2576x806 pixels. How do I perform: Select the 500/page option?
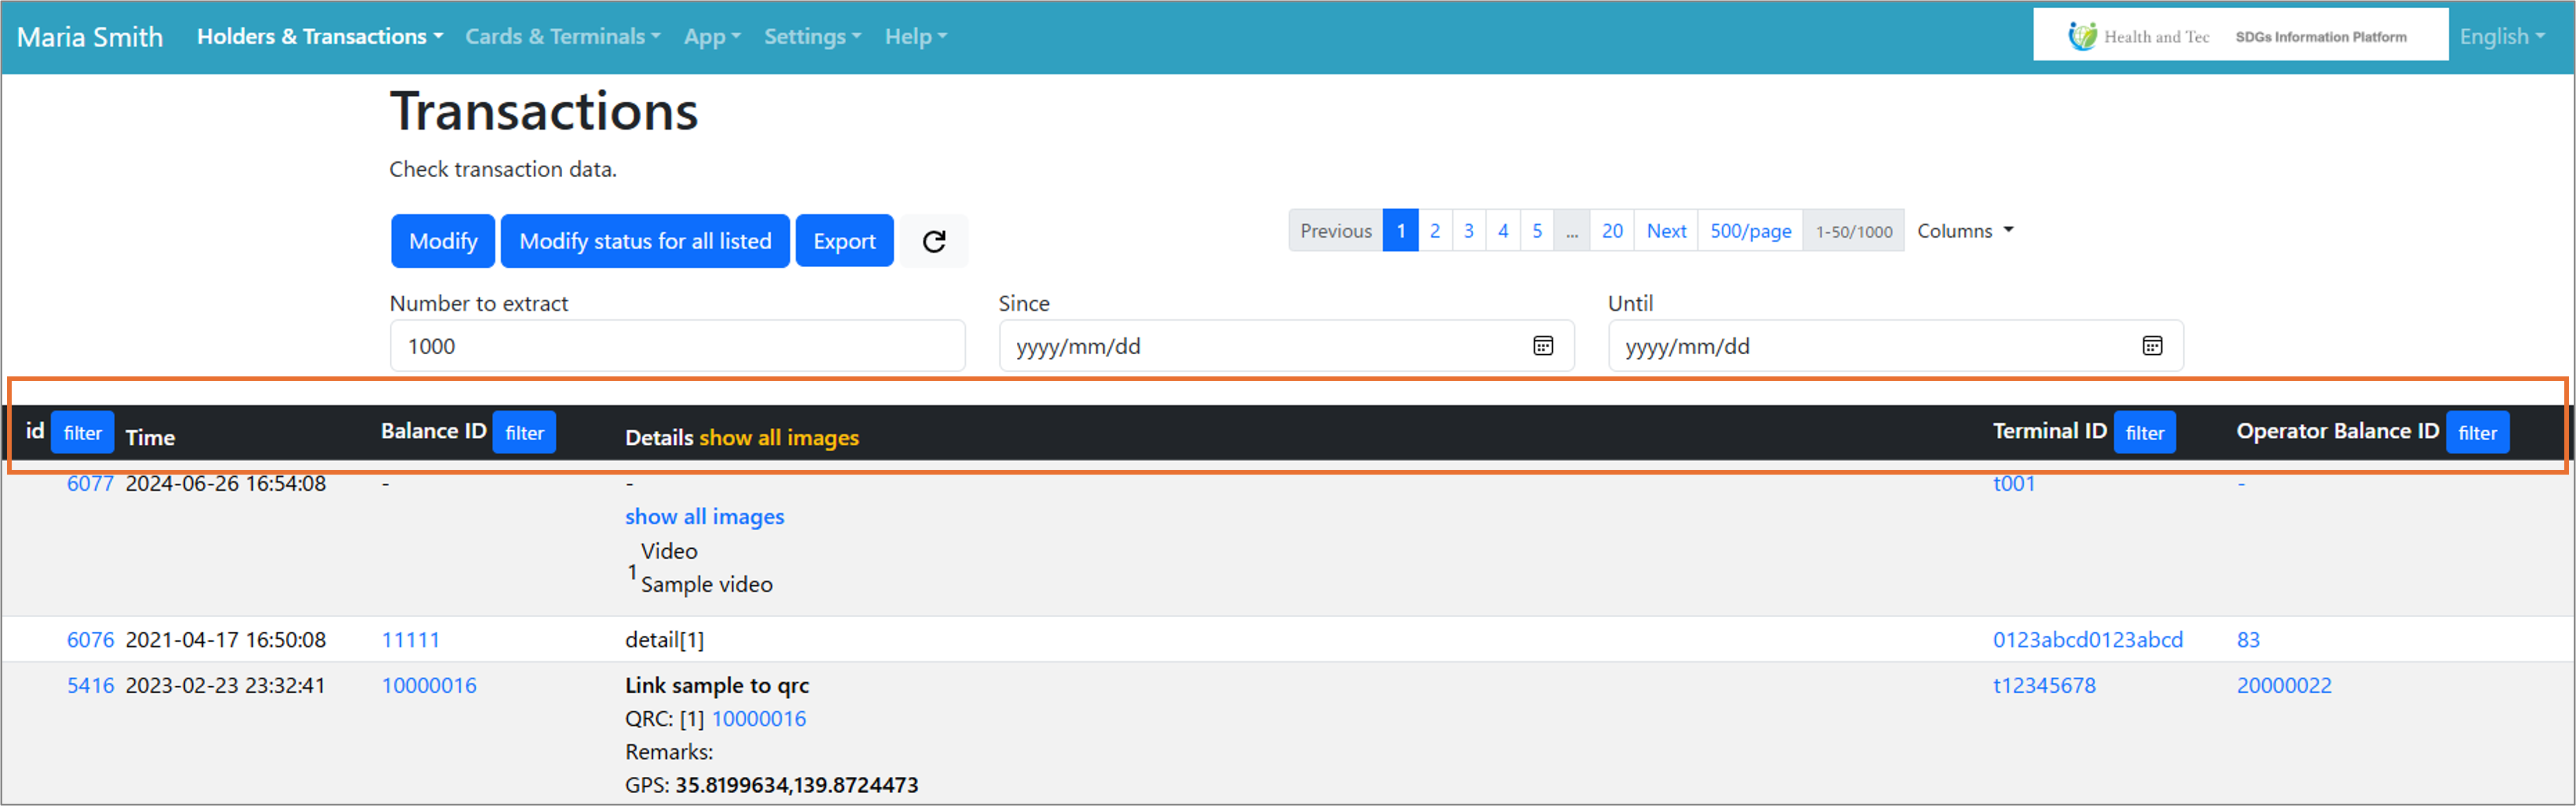[x=1749, y=231]
